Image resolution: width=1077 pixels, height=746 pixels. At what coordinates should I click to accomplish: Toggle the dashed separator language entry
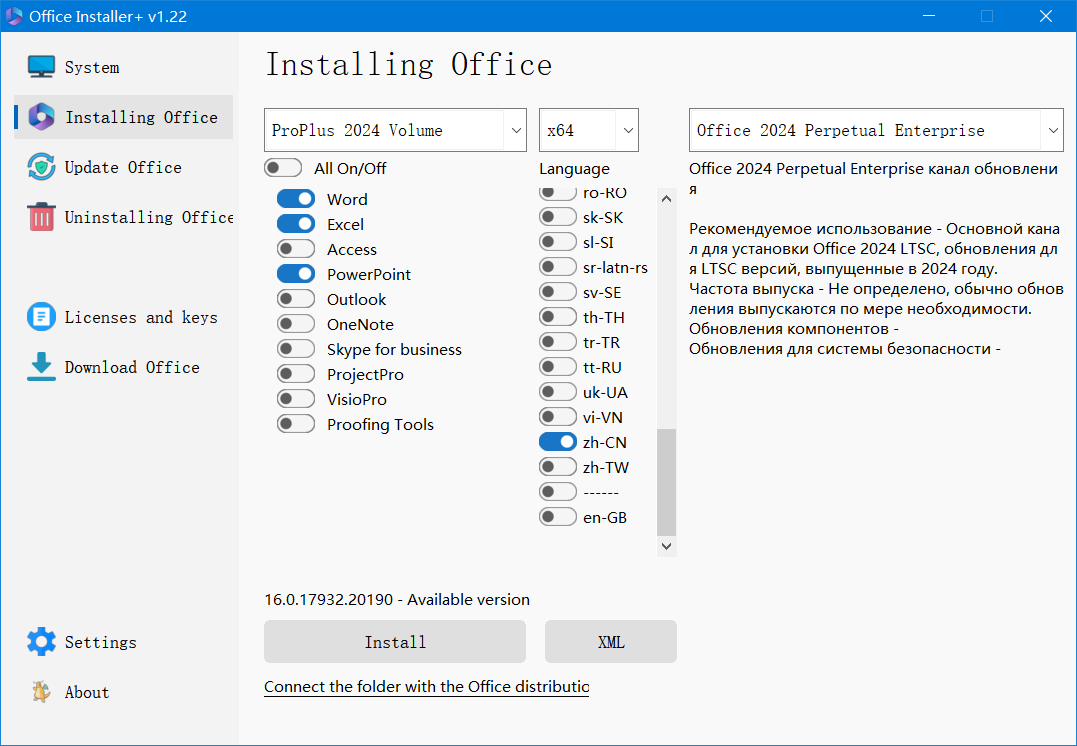pyautogui.click(x=558, y=492)
